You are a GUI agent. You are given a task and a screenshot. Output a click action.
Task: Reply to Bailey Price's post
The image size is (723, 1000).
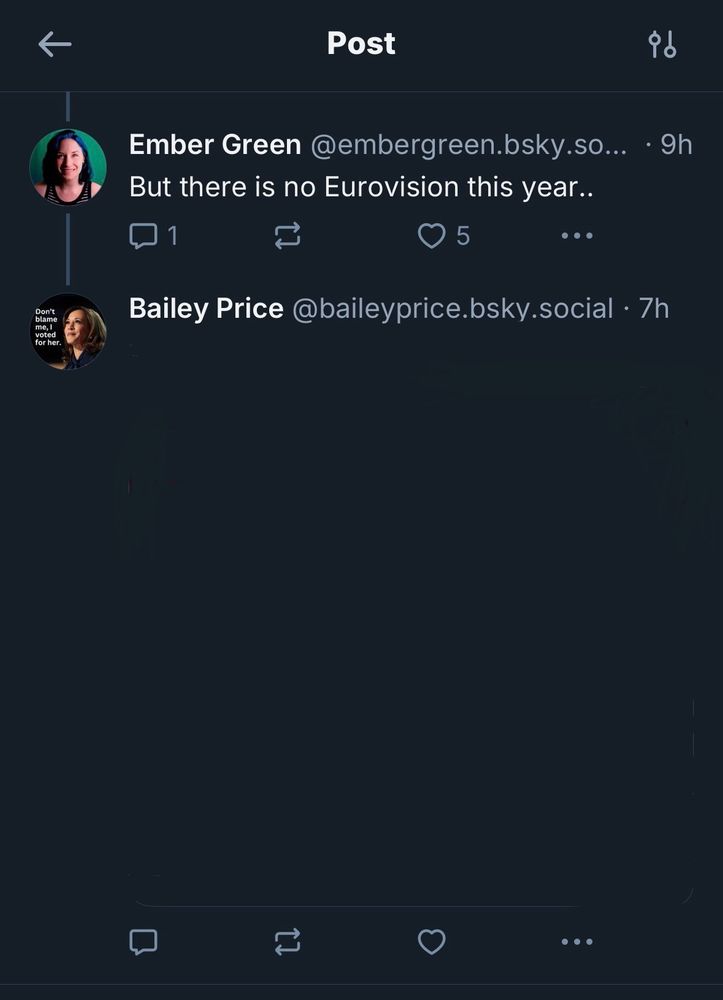(x=143, y=942)
